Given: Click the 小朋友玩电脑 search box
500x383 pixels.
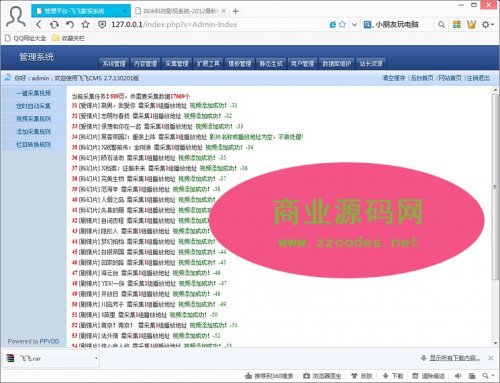Looking at the screenshot, I should (x=397, y=24).
